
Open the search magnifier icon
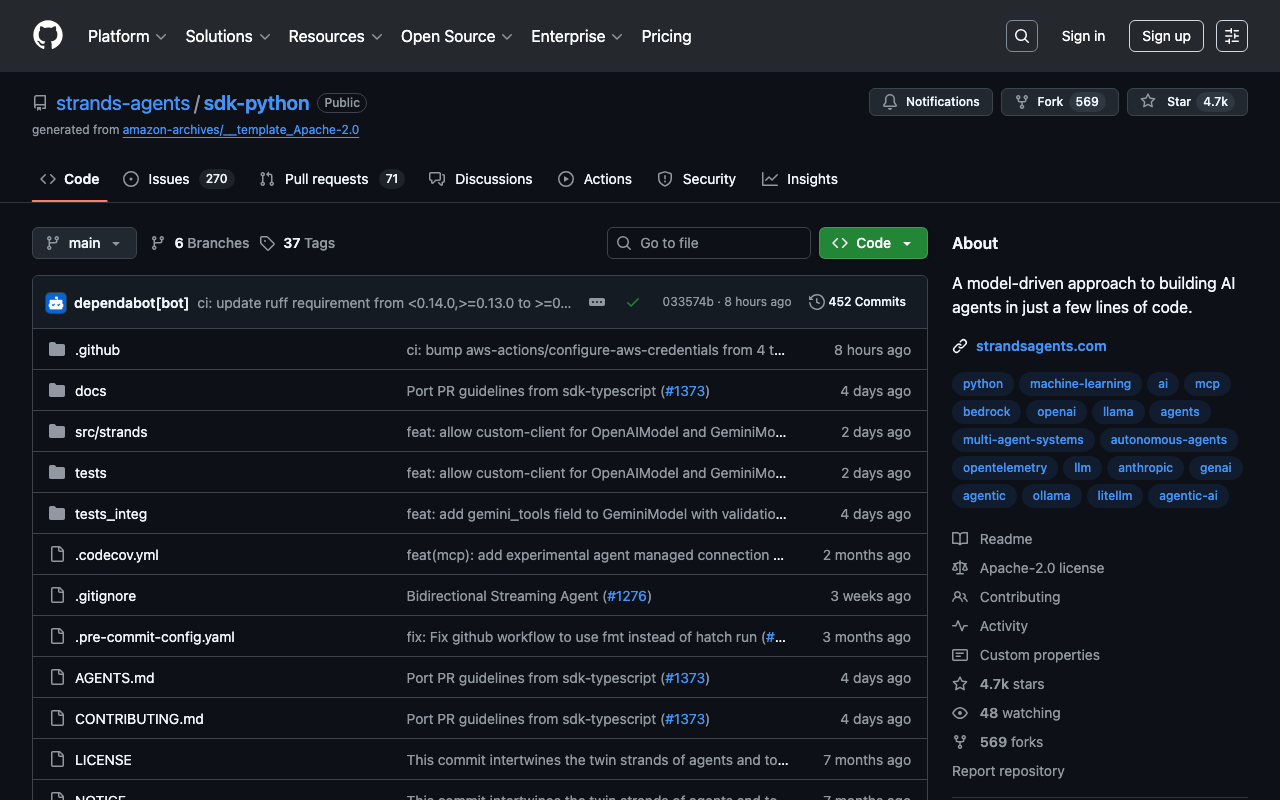[1021, 36]
